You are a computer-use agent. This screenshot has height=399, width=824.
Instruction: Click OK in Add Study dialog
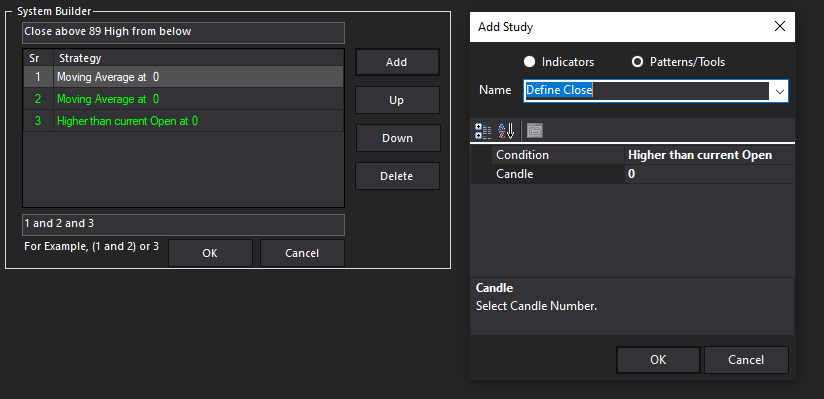click(x=658, y=360)
